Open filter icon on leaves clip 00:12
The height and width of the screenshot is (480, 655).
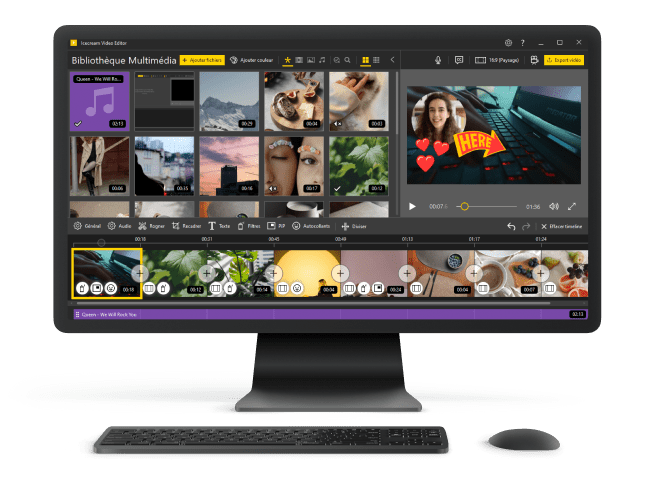click(x=163, y=288)
